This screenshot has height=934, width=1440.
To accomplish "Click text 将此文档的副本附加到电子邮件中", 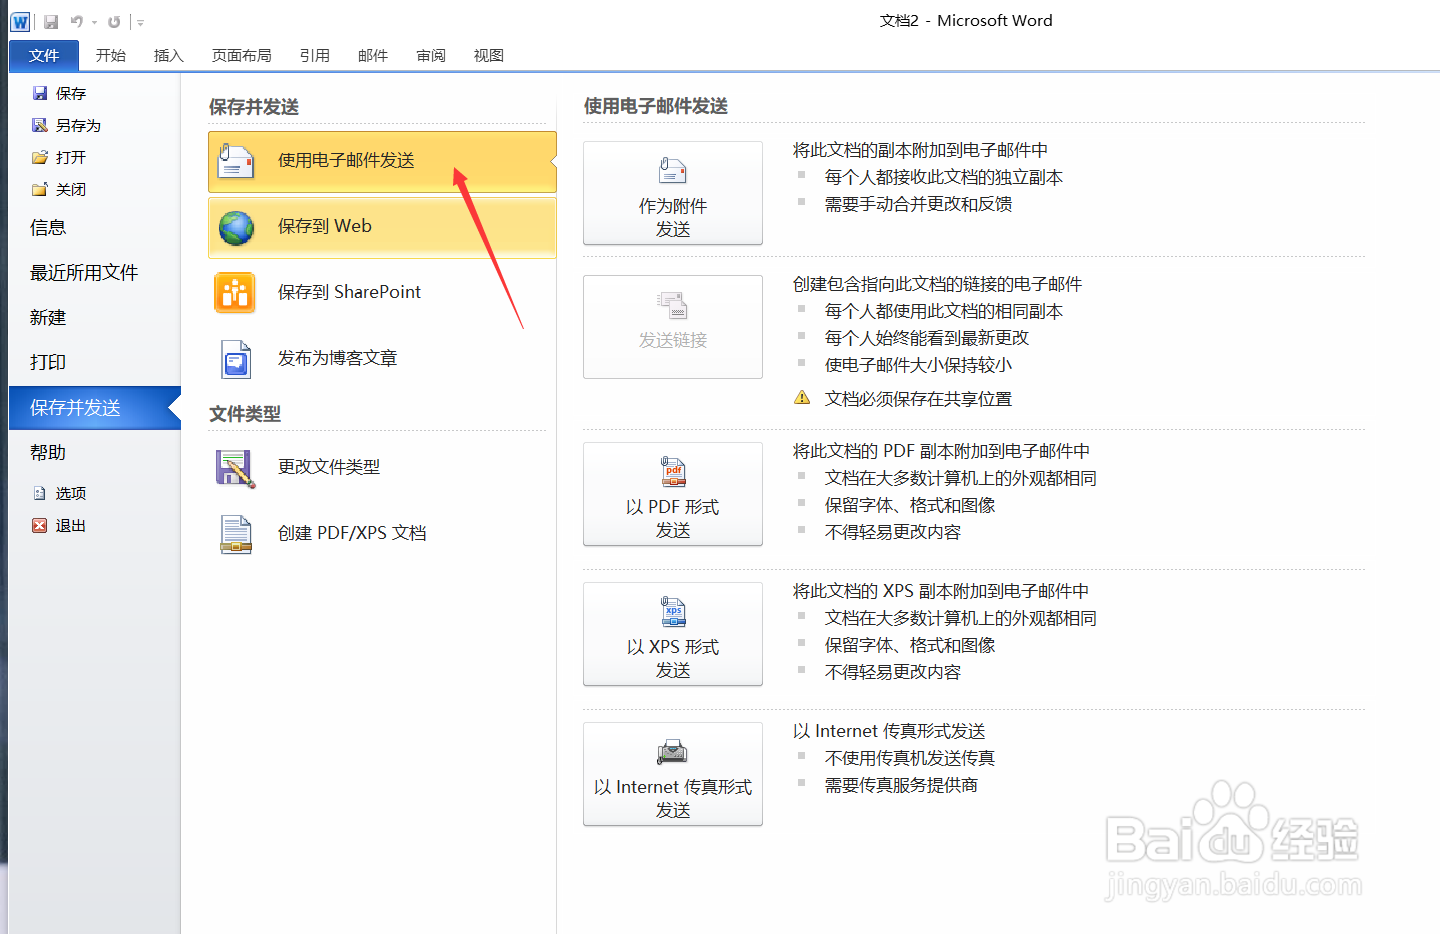I will point(920,150).
